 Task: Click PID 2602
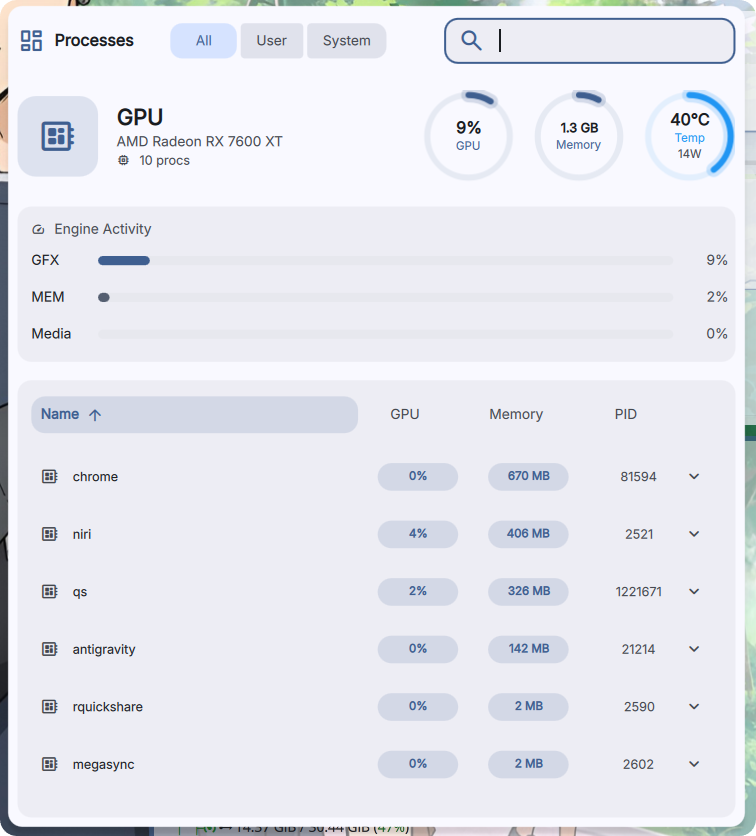click(638, 765)
